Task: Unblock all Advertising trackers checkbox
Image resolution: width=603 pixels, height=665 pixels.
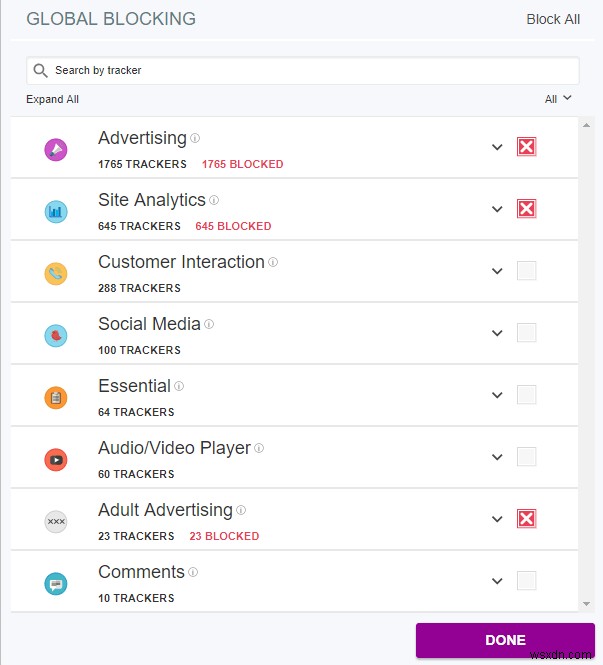Action: [x=526, y=147]
